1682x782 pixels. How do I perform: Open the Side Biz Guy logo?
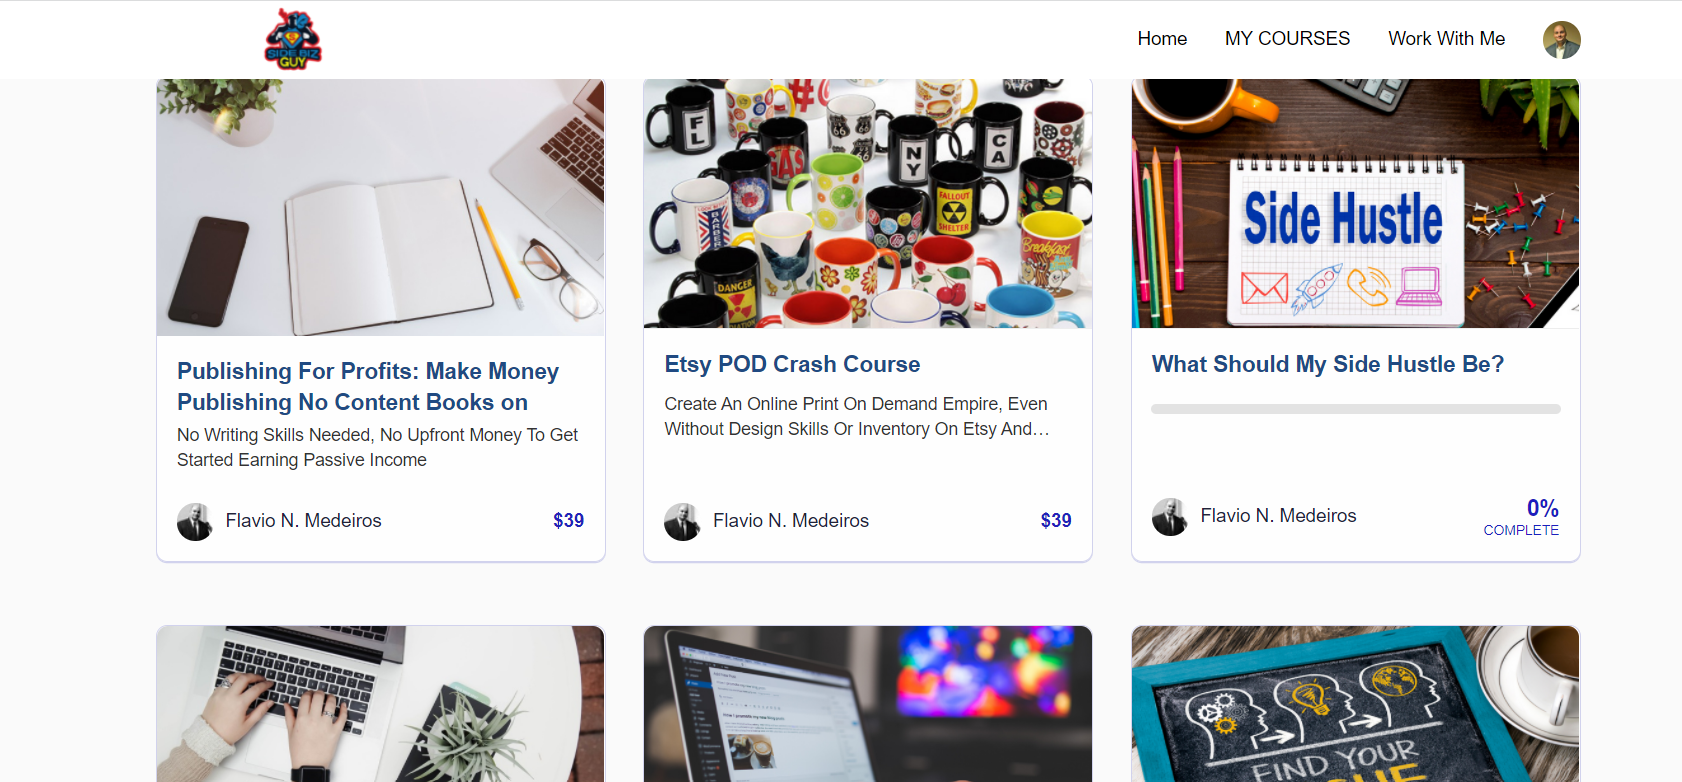293,39
